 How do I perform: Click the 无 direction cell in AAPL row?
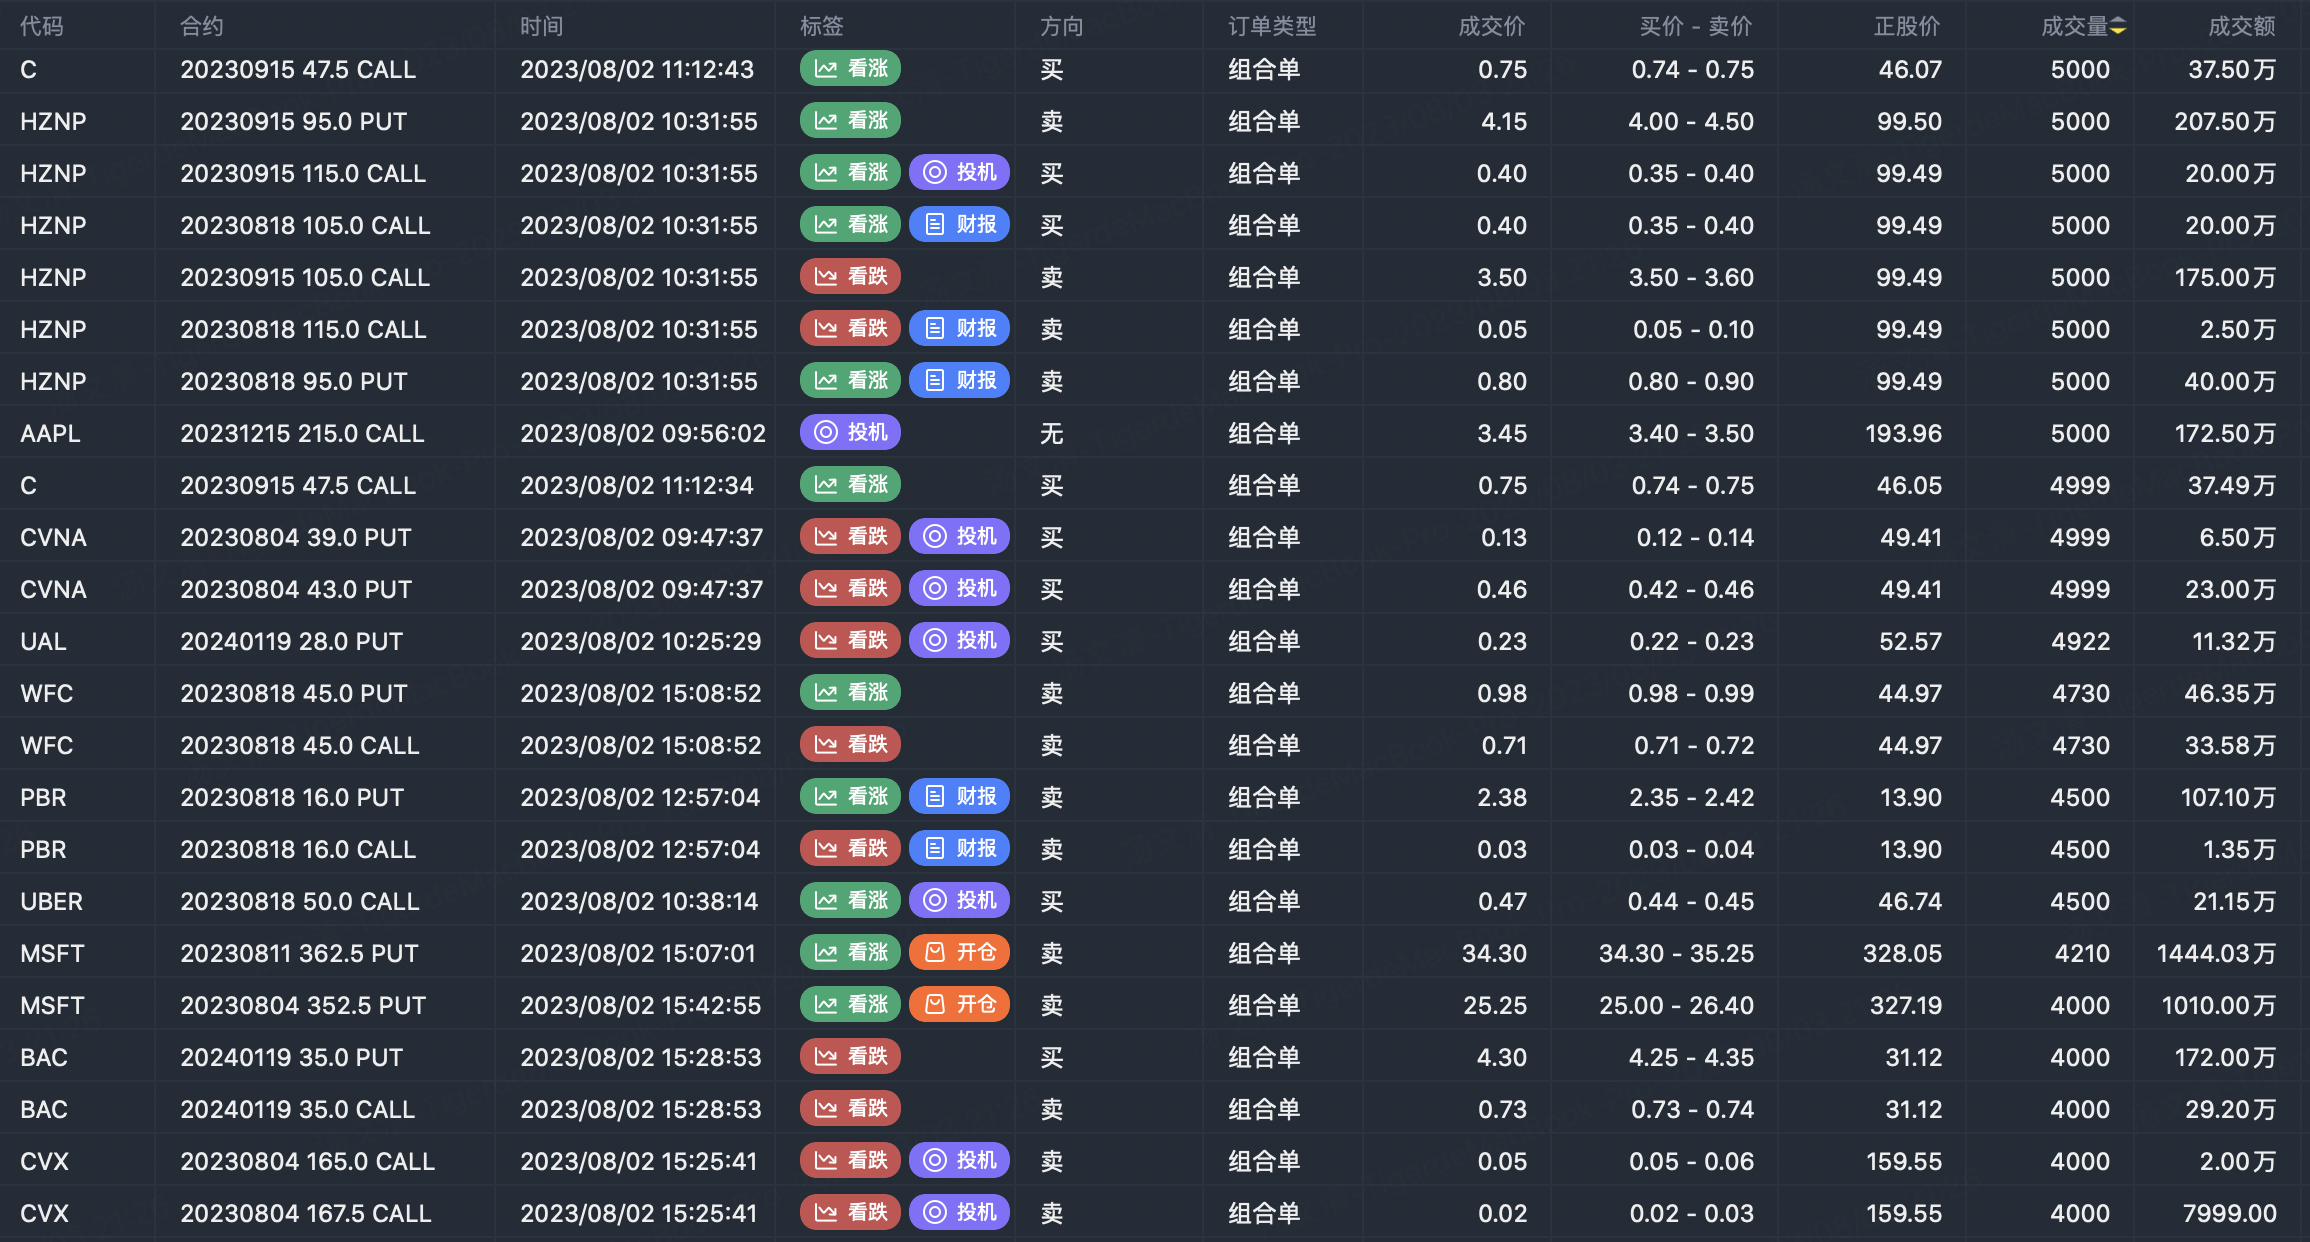tap(1051, 433)
